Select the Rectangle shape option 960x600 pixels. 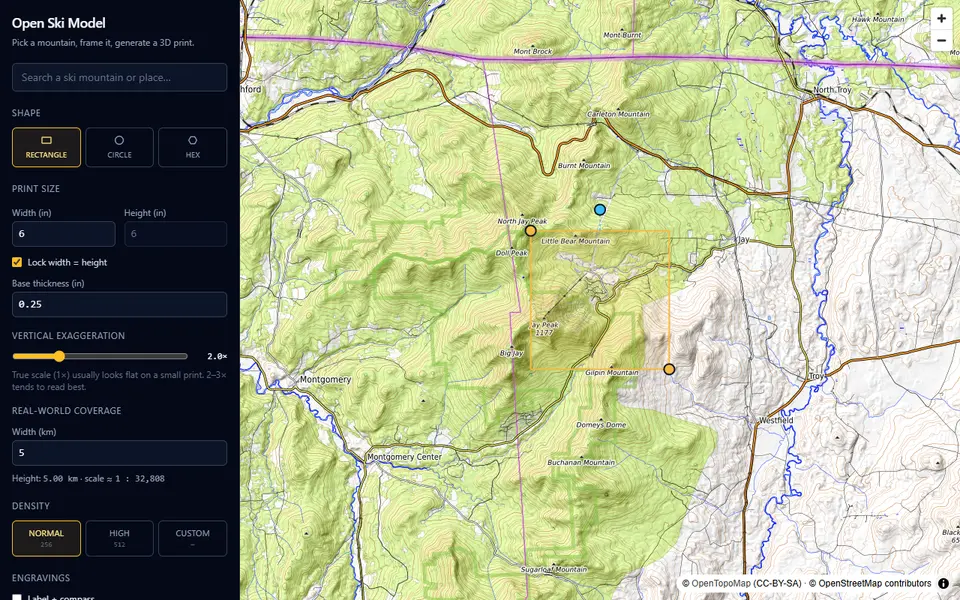(x=46, y=147)
